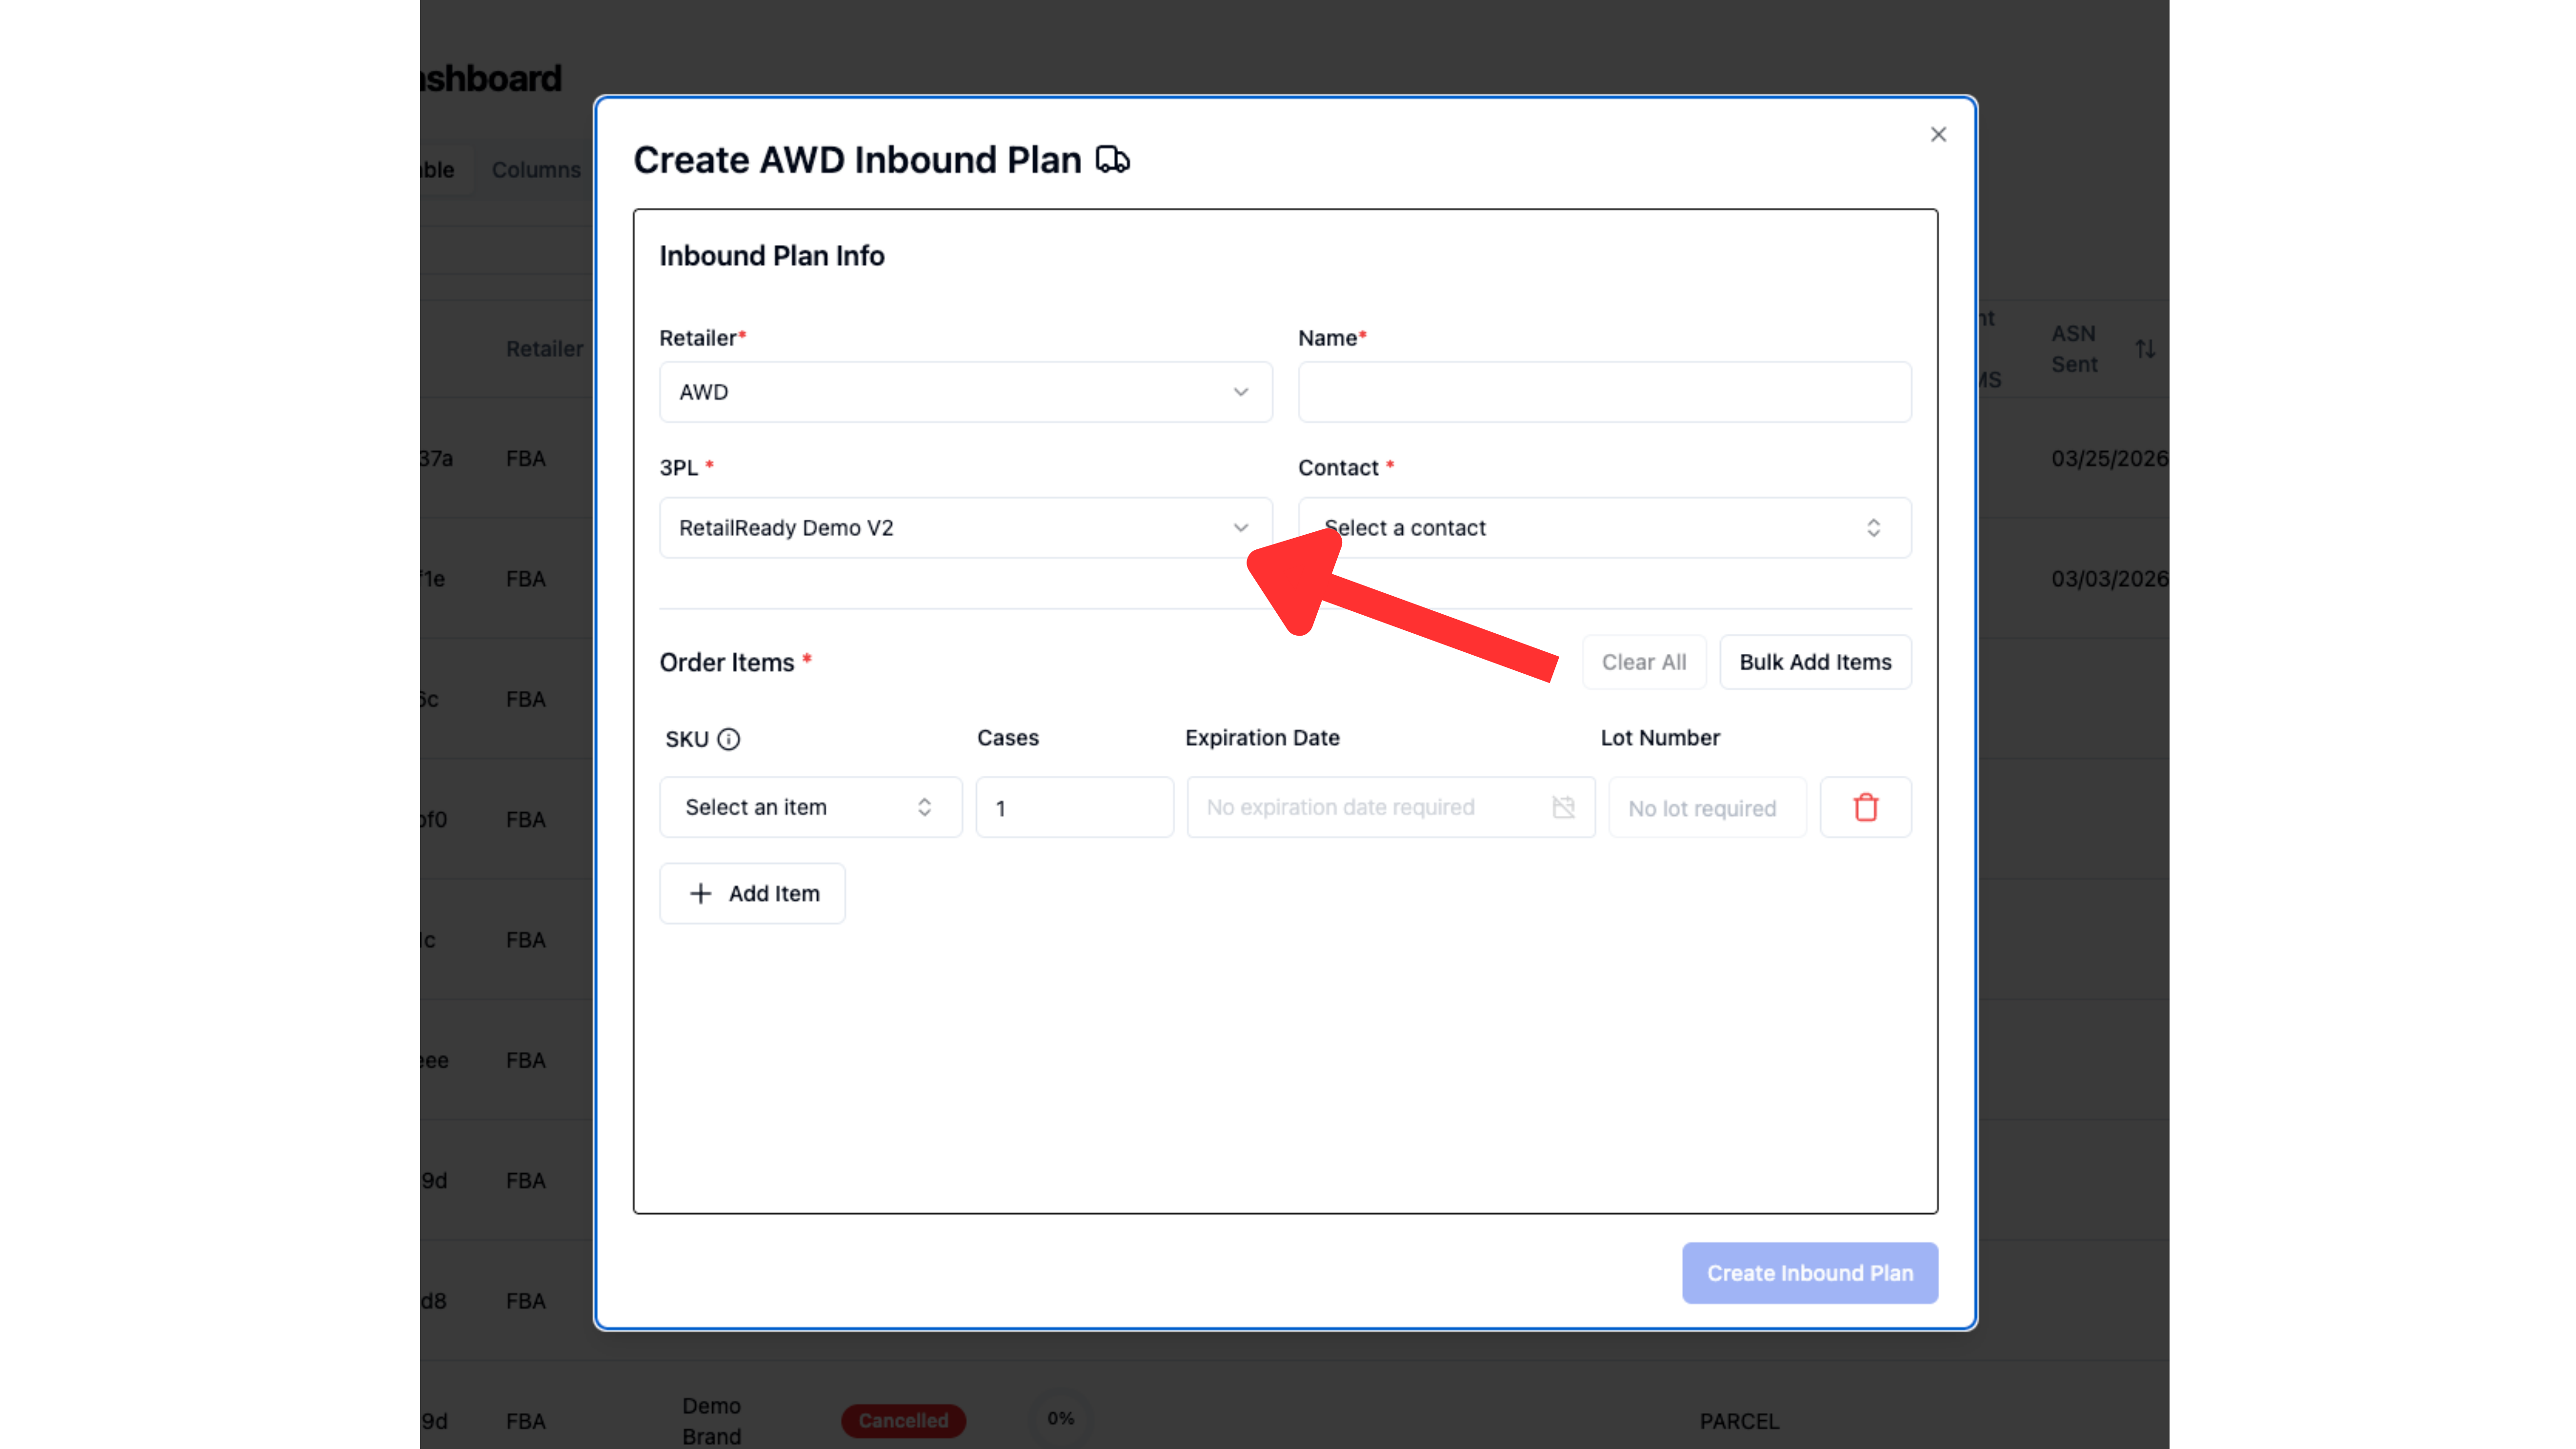The image size is (2576, 1449).
Task: Click the 03/25/2026 date cell
Action: (2109, 459)
